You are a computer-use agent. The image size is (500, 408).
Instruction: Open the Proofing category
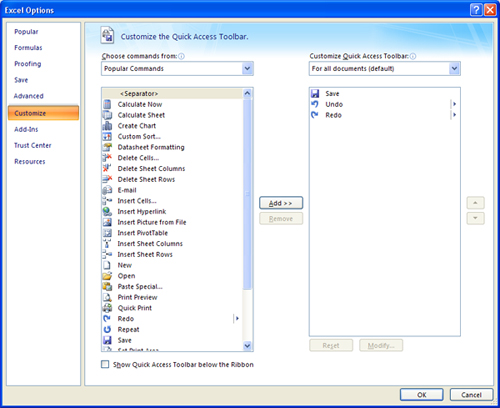(28, 64)
